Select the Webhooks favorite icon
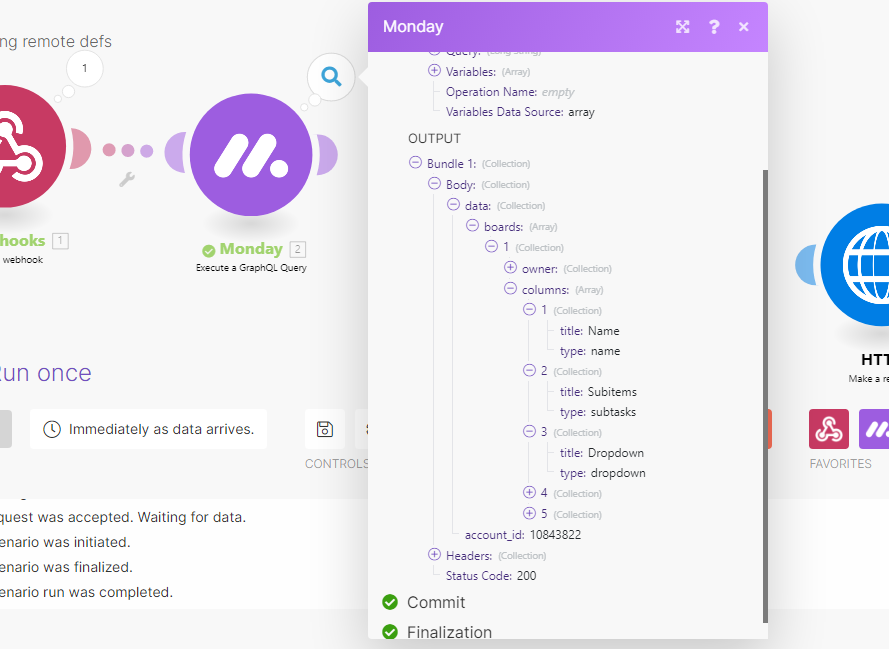 [829, 429]
